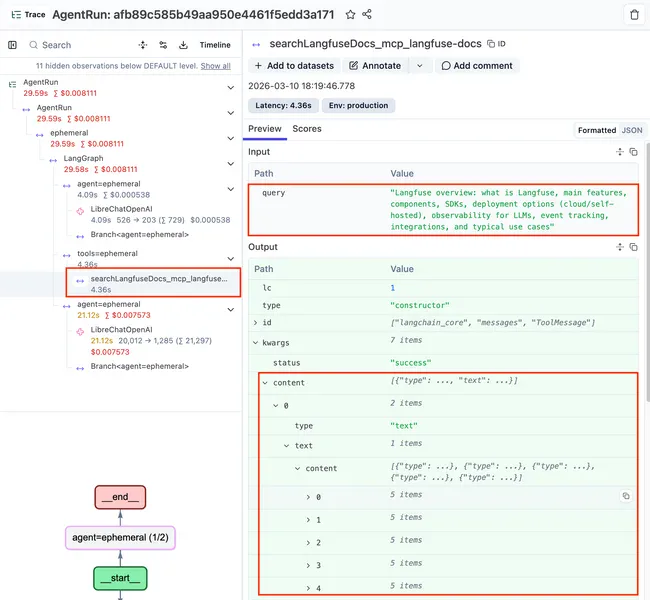This screenshot has width=650, height=600.
Task: Click the Show all hidden observations link
Action: 215,66
